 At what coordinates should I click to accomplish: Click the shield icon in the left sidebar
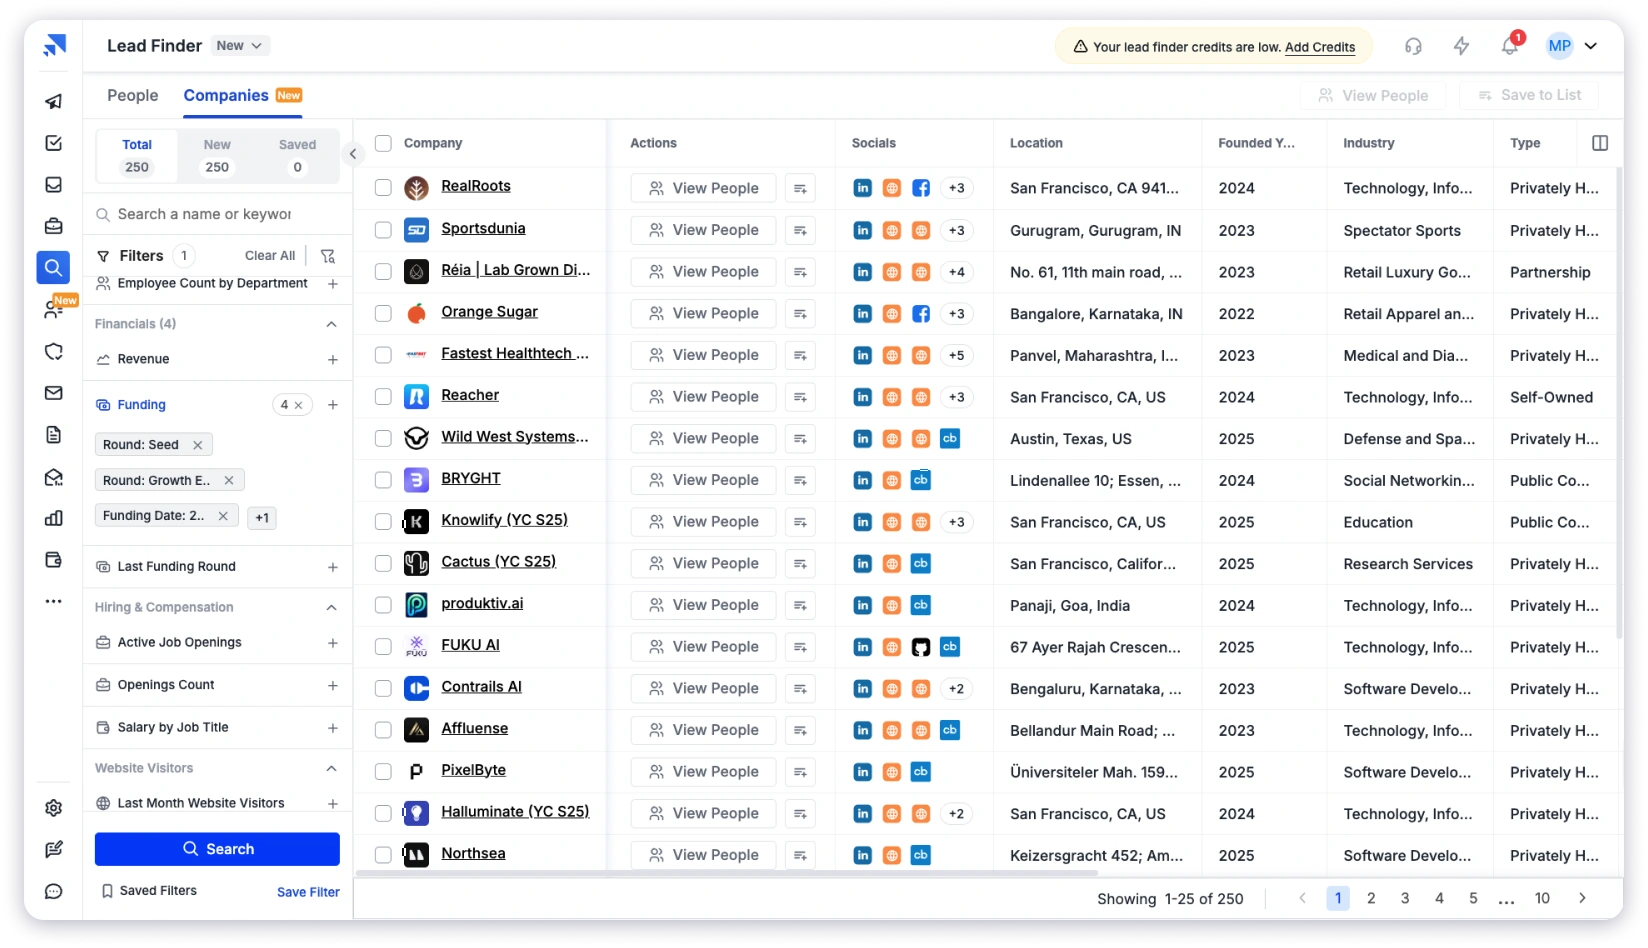pyautogui.click(x=53, y=351)
